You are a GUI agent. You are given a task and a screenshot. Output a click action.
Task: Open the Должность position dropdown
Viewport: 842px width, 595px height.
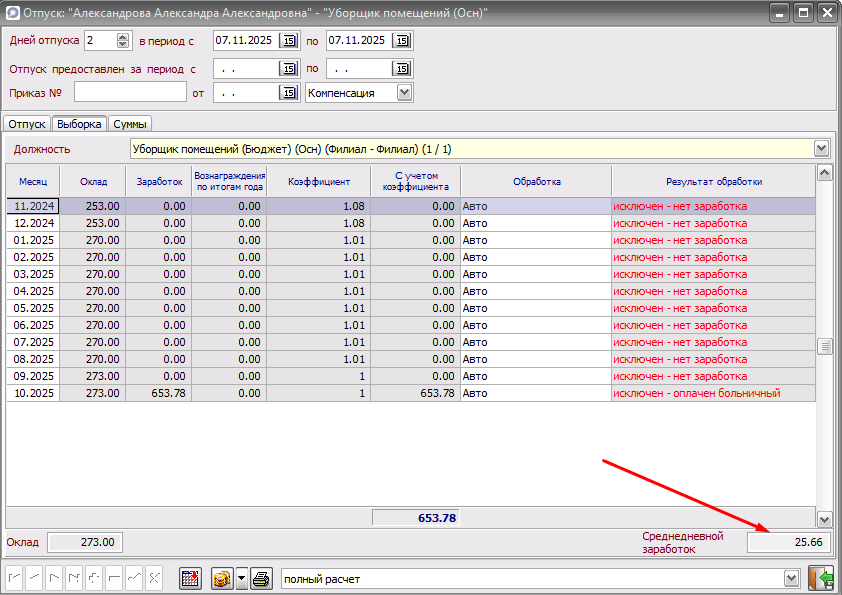click(822, 149)
